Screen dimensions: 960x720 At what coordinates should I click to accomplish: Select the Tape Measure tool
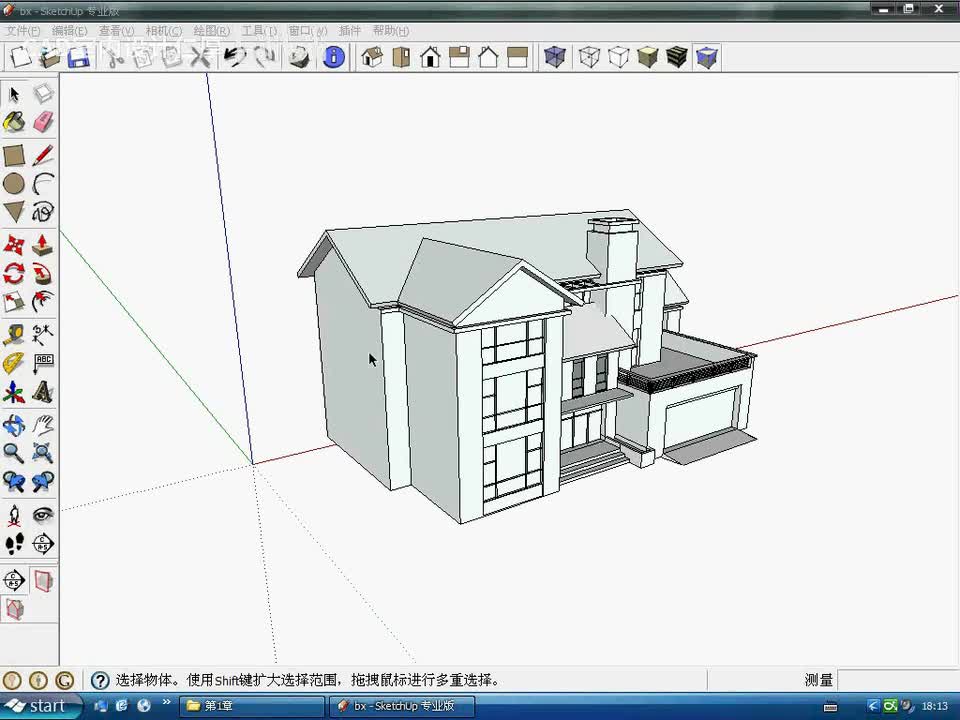(14, 334)
